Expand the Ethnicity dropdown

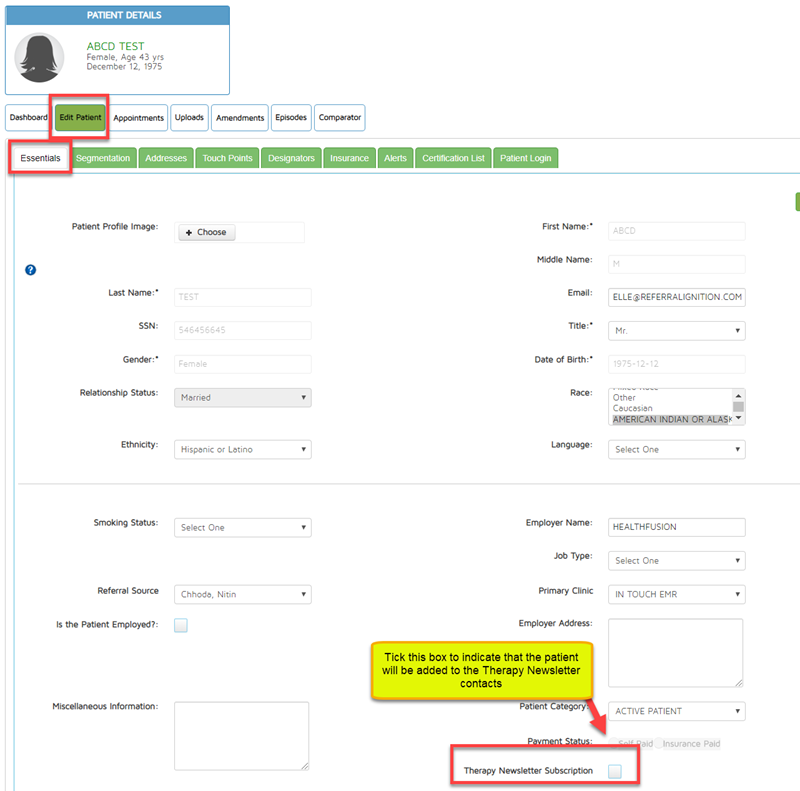tap(242, 450)
